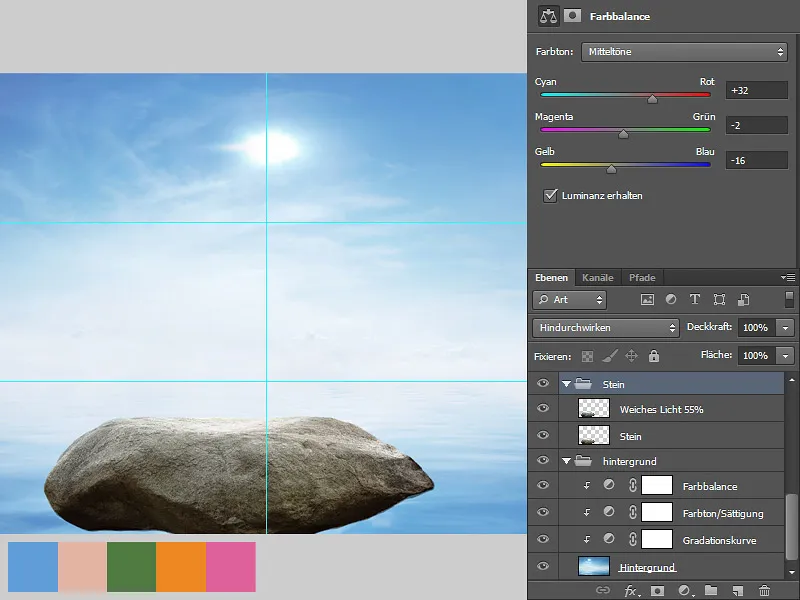Viewport: 800px width, 600px height.
Task: Click the Farbbalance scales adjustment icon
Action: click(x=548, y=16)
